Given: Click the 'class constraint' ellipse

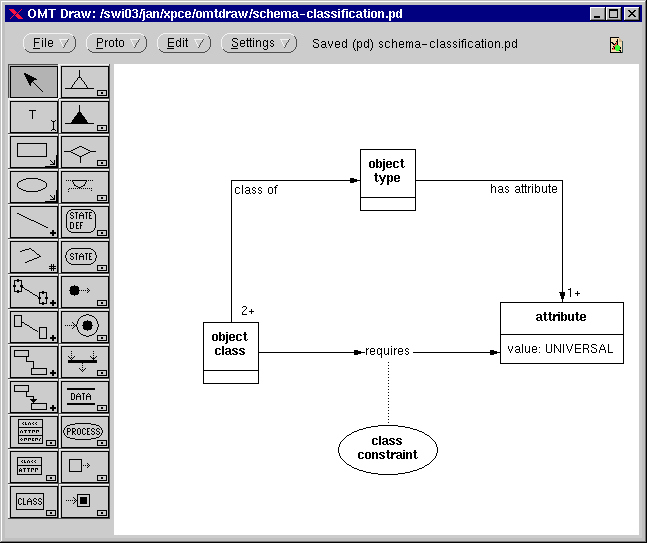Looking at the screenshot, I should [387, 448].
